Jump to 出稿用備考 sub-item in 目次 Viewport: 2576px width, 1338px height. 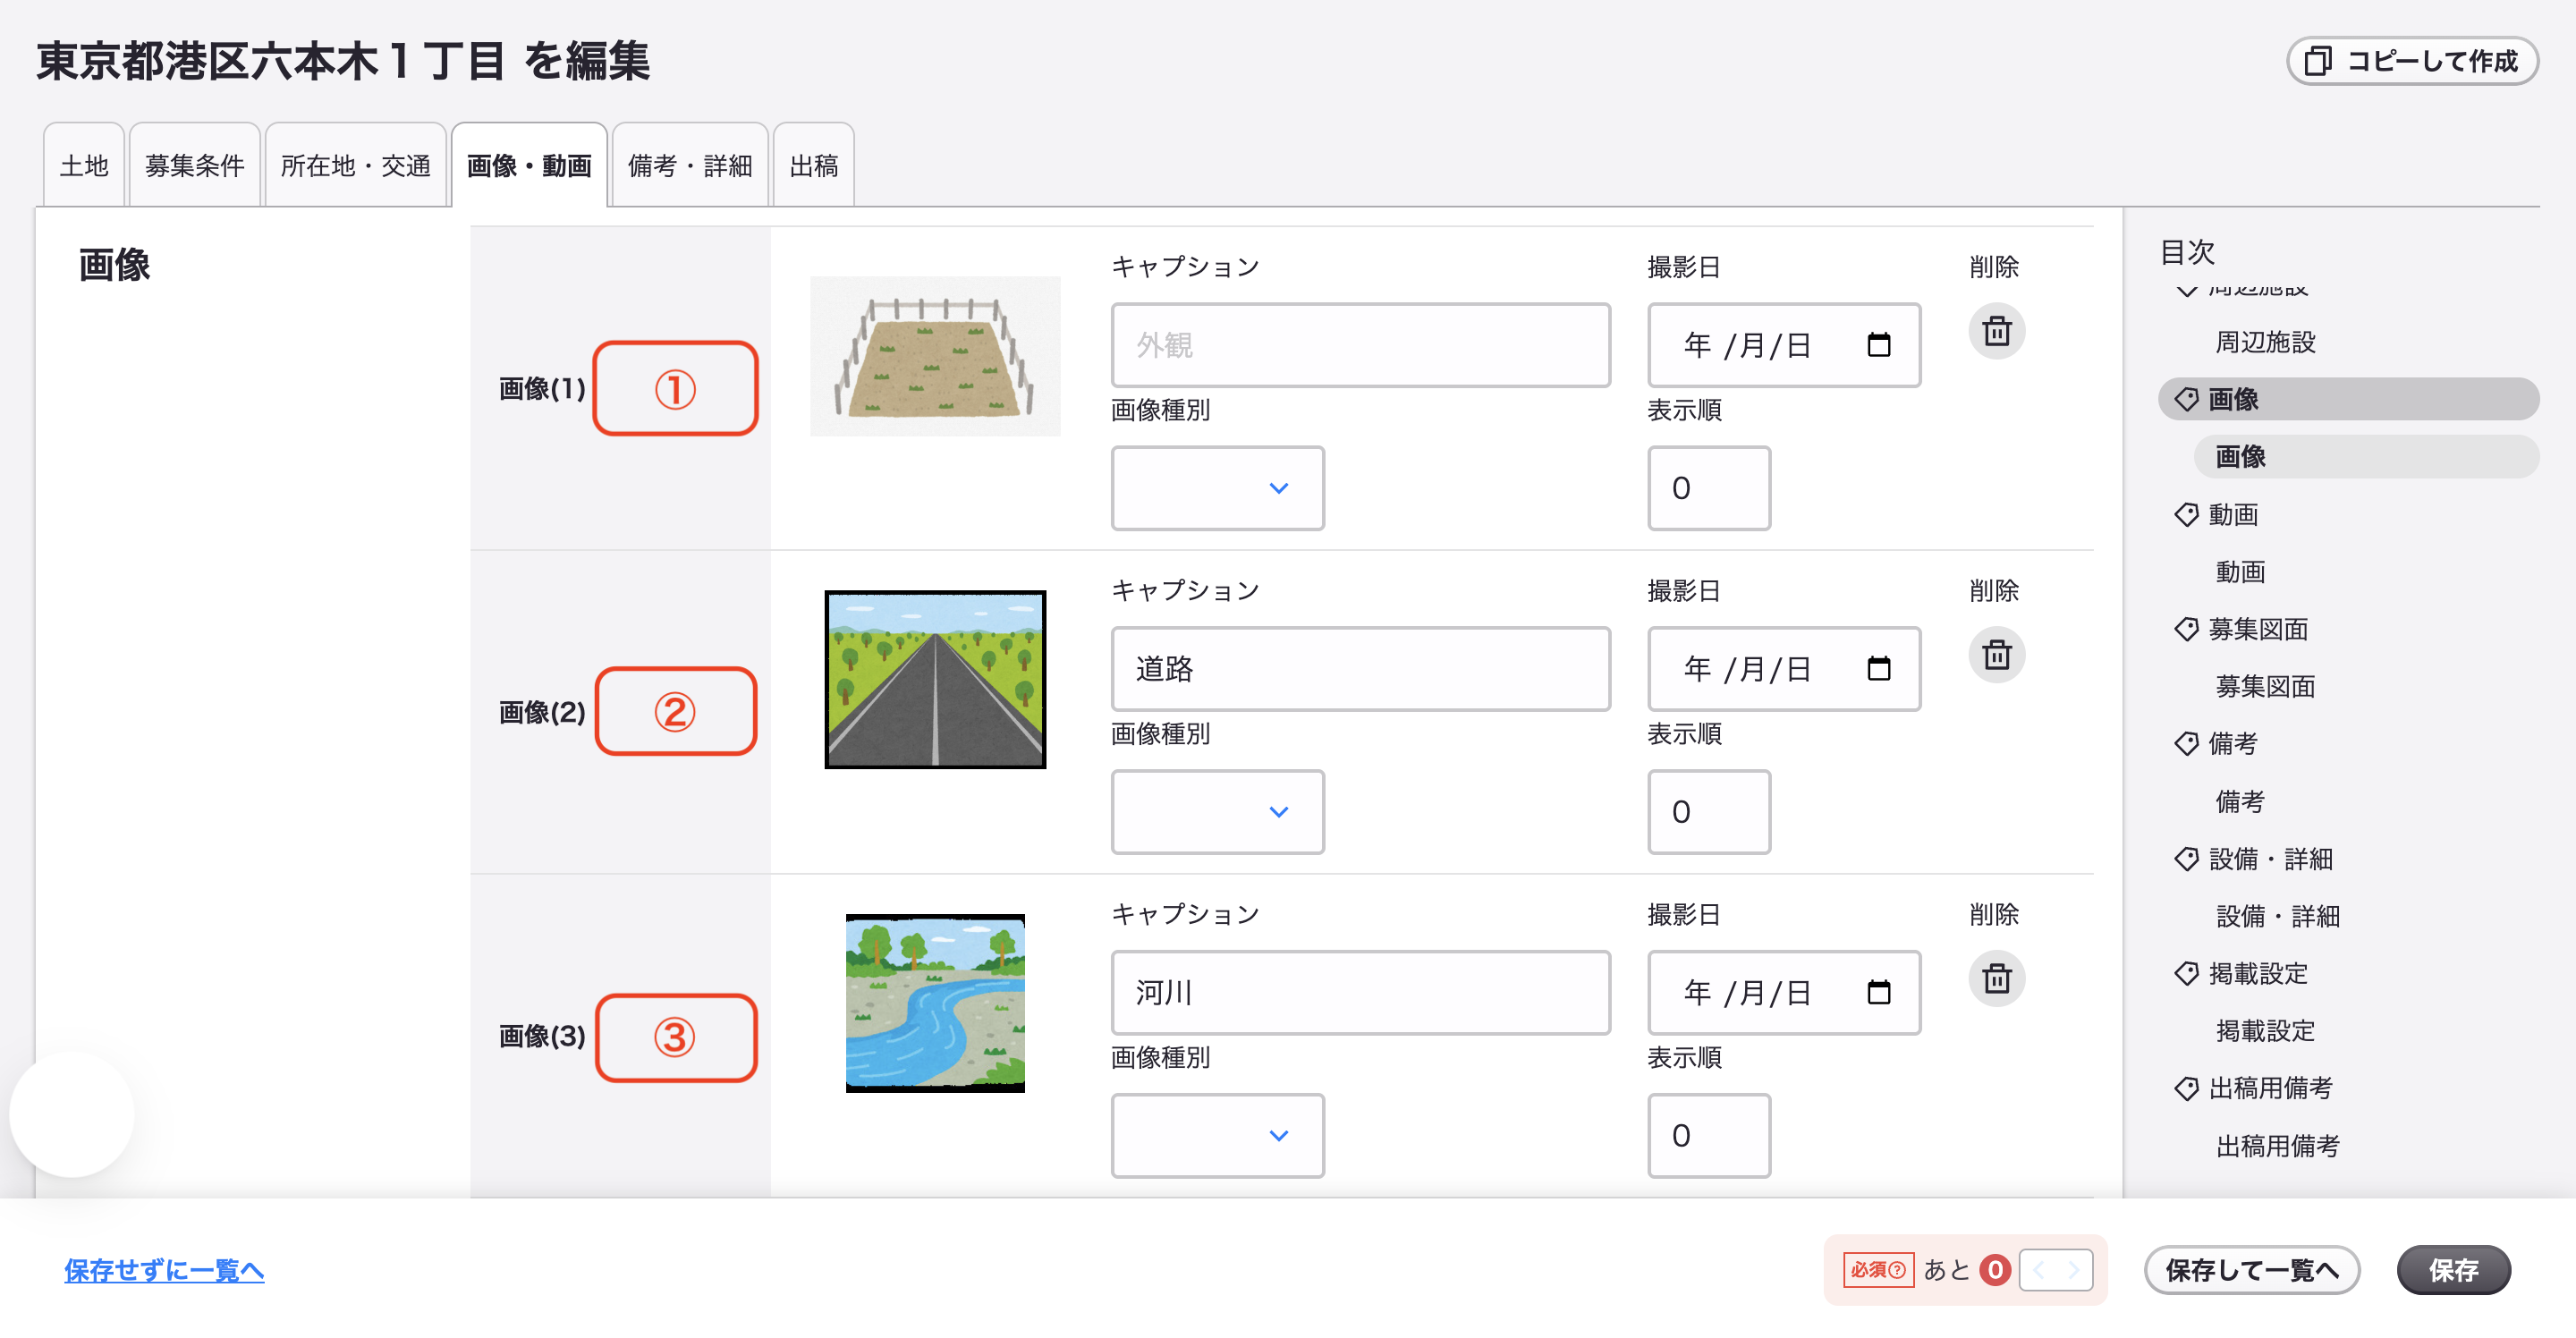tap(2277, 1146)
